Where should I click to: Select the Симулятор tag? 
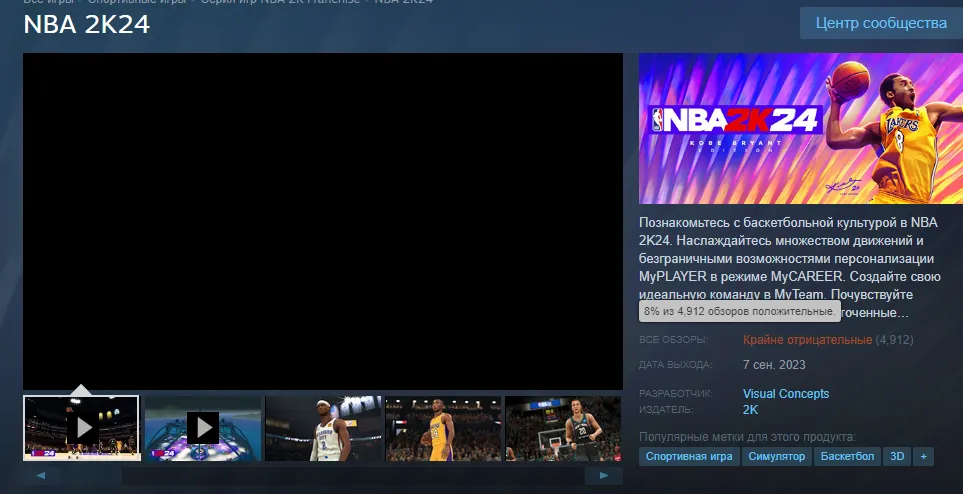776,457
